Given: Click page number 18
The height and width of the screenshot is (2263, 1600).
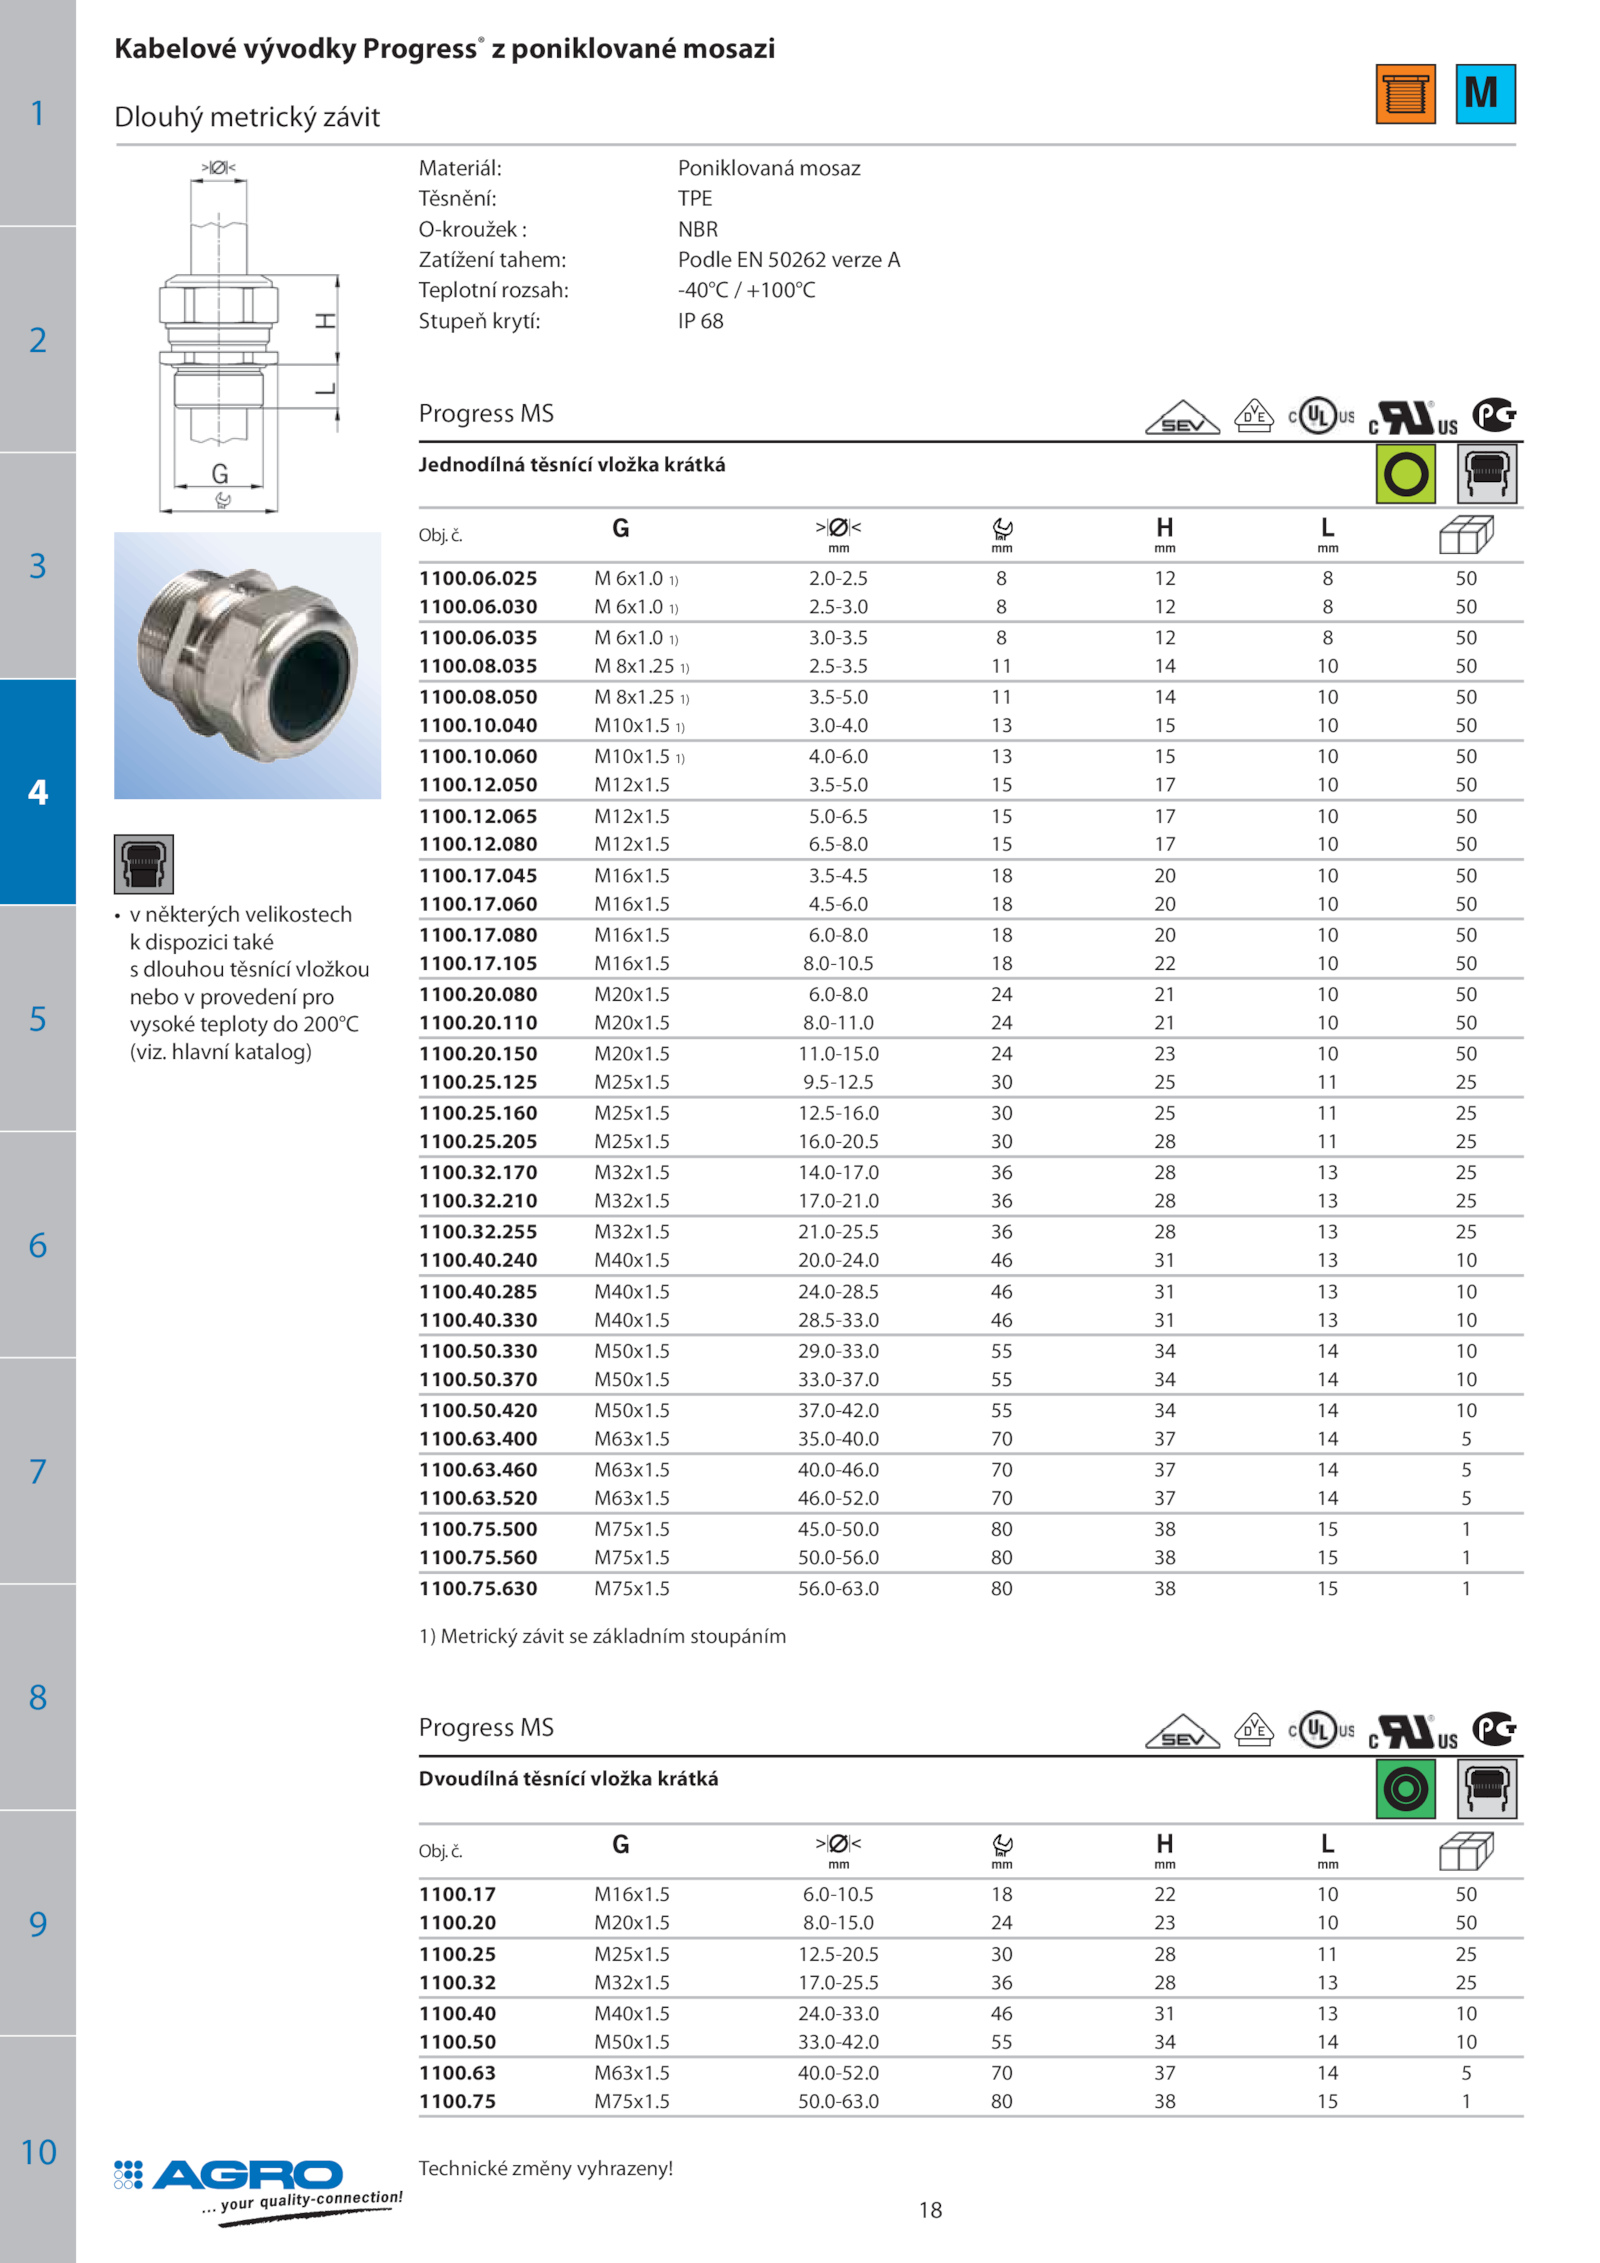Looking at the screenshot, I should (930, 2210).
